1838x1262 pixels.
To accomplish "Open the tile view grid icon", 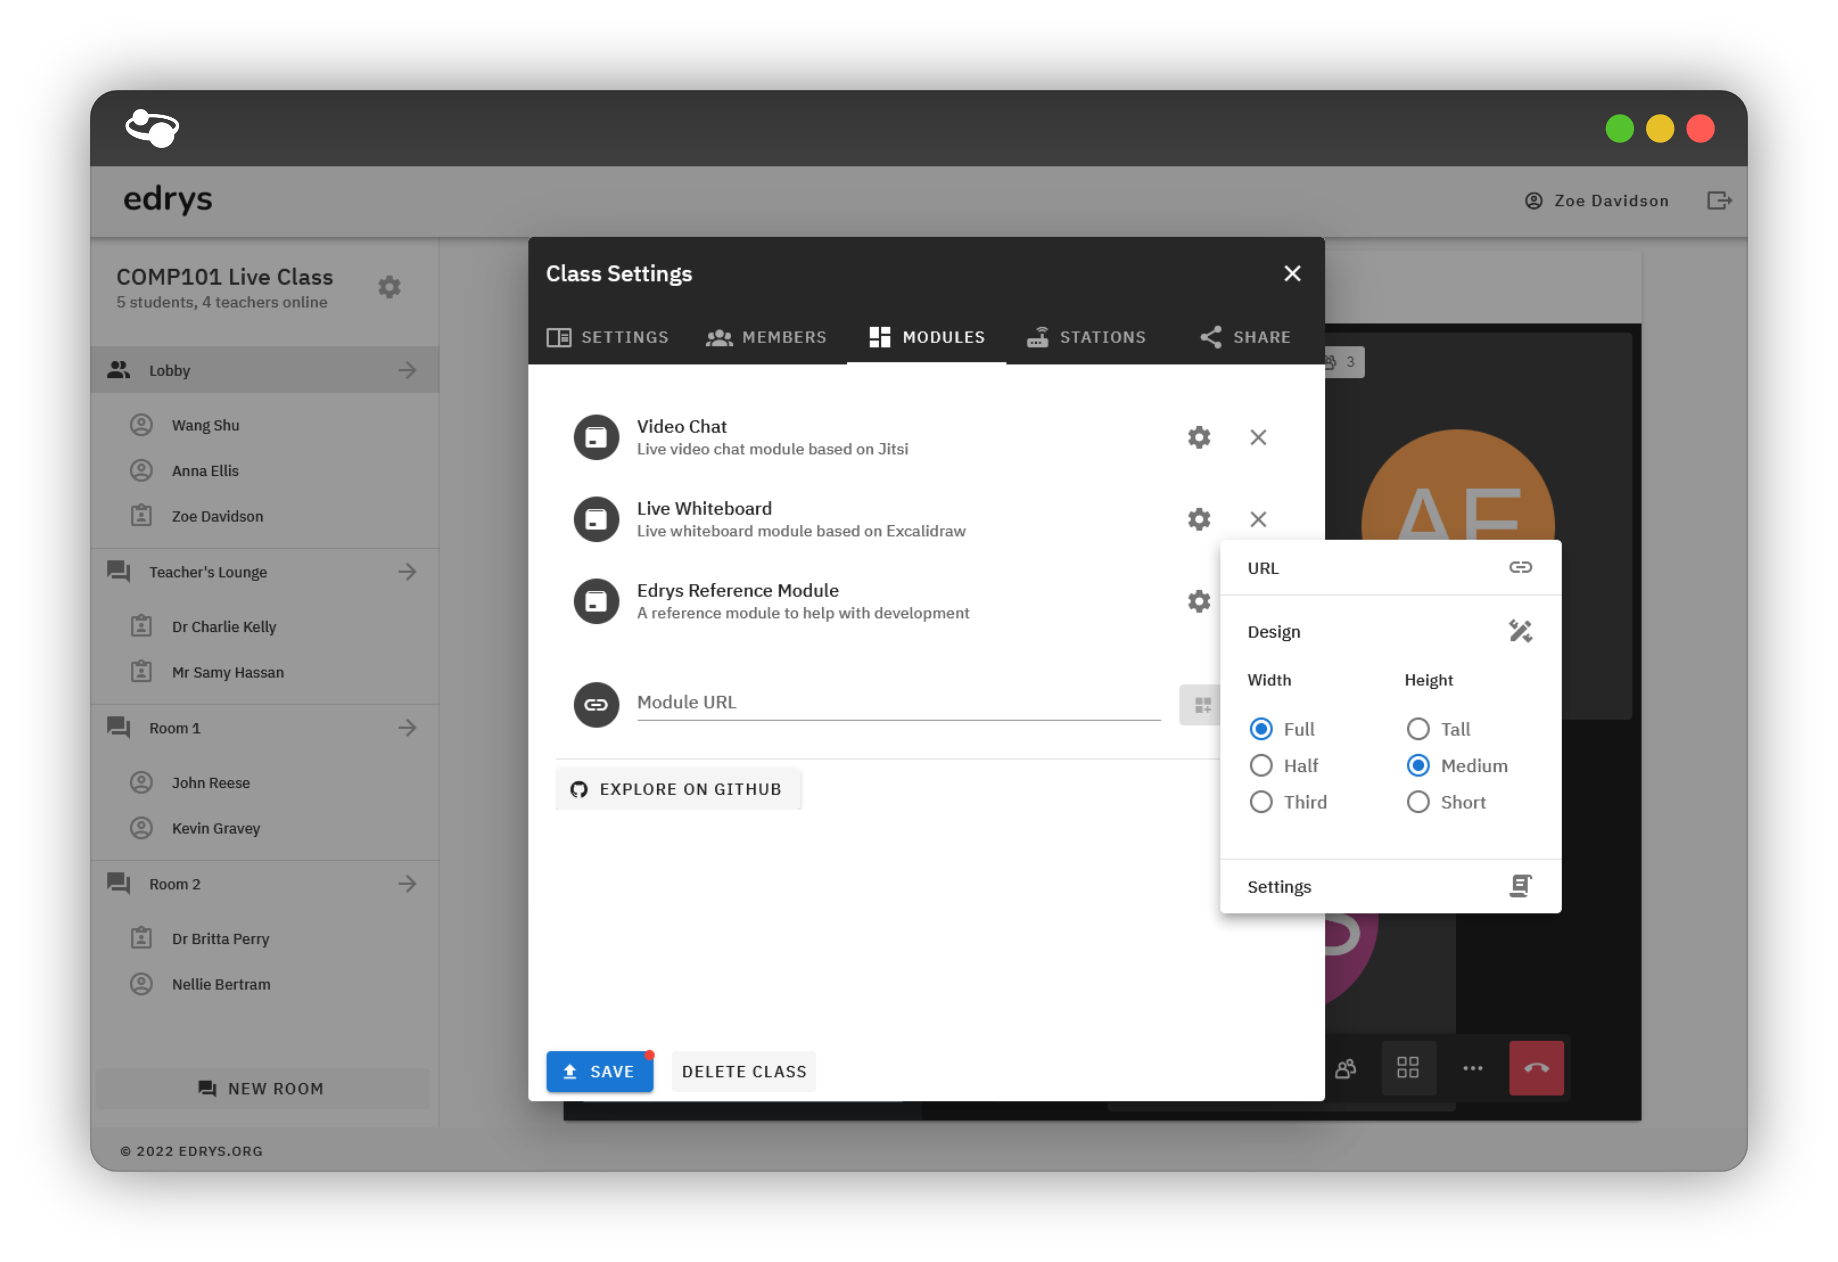I will tap(1407, 1068).
